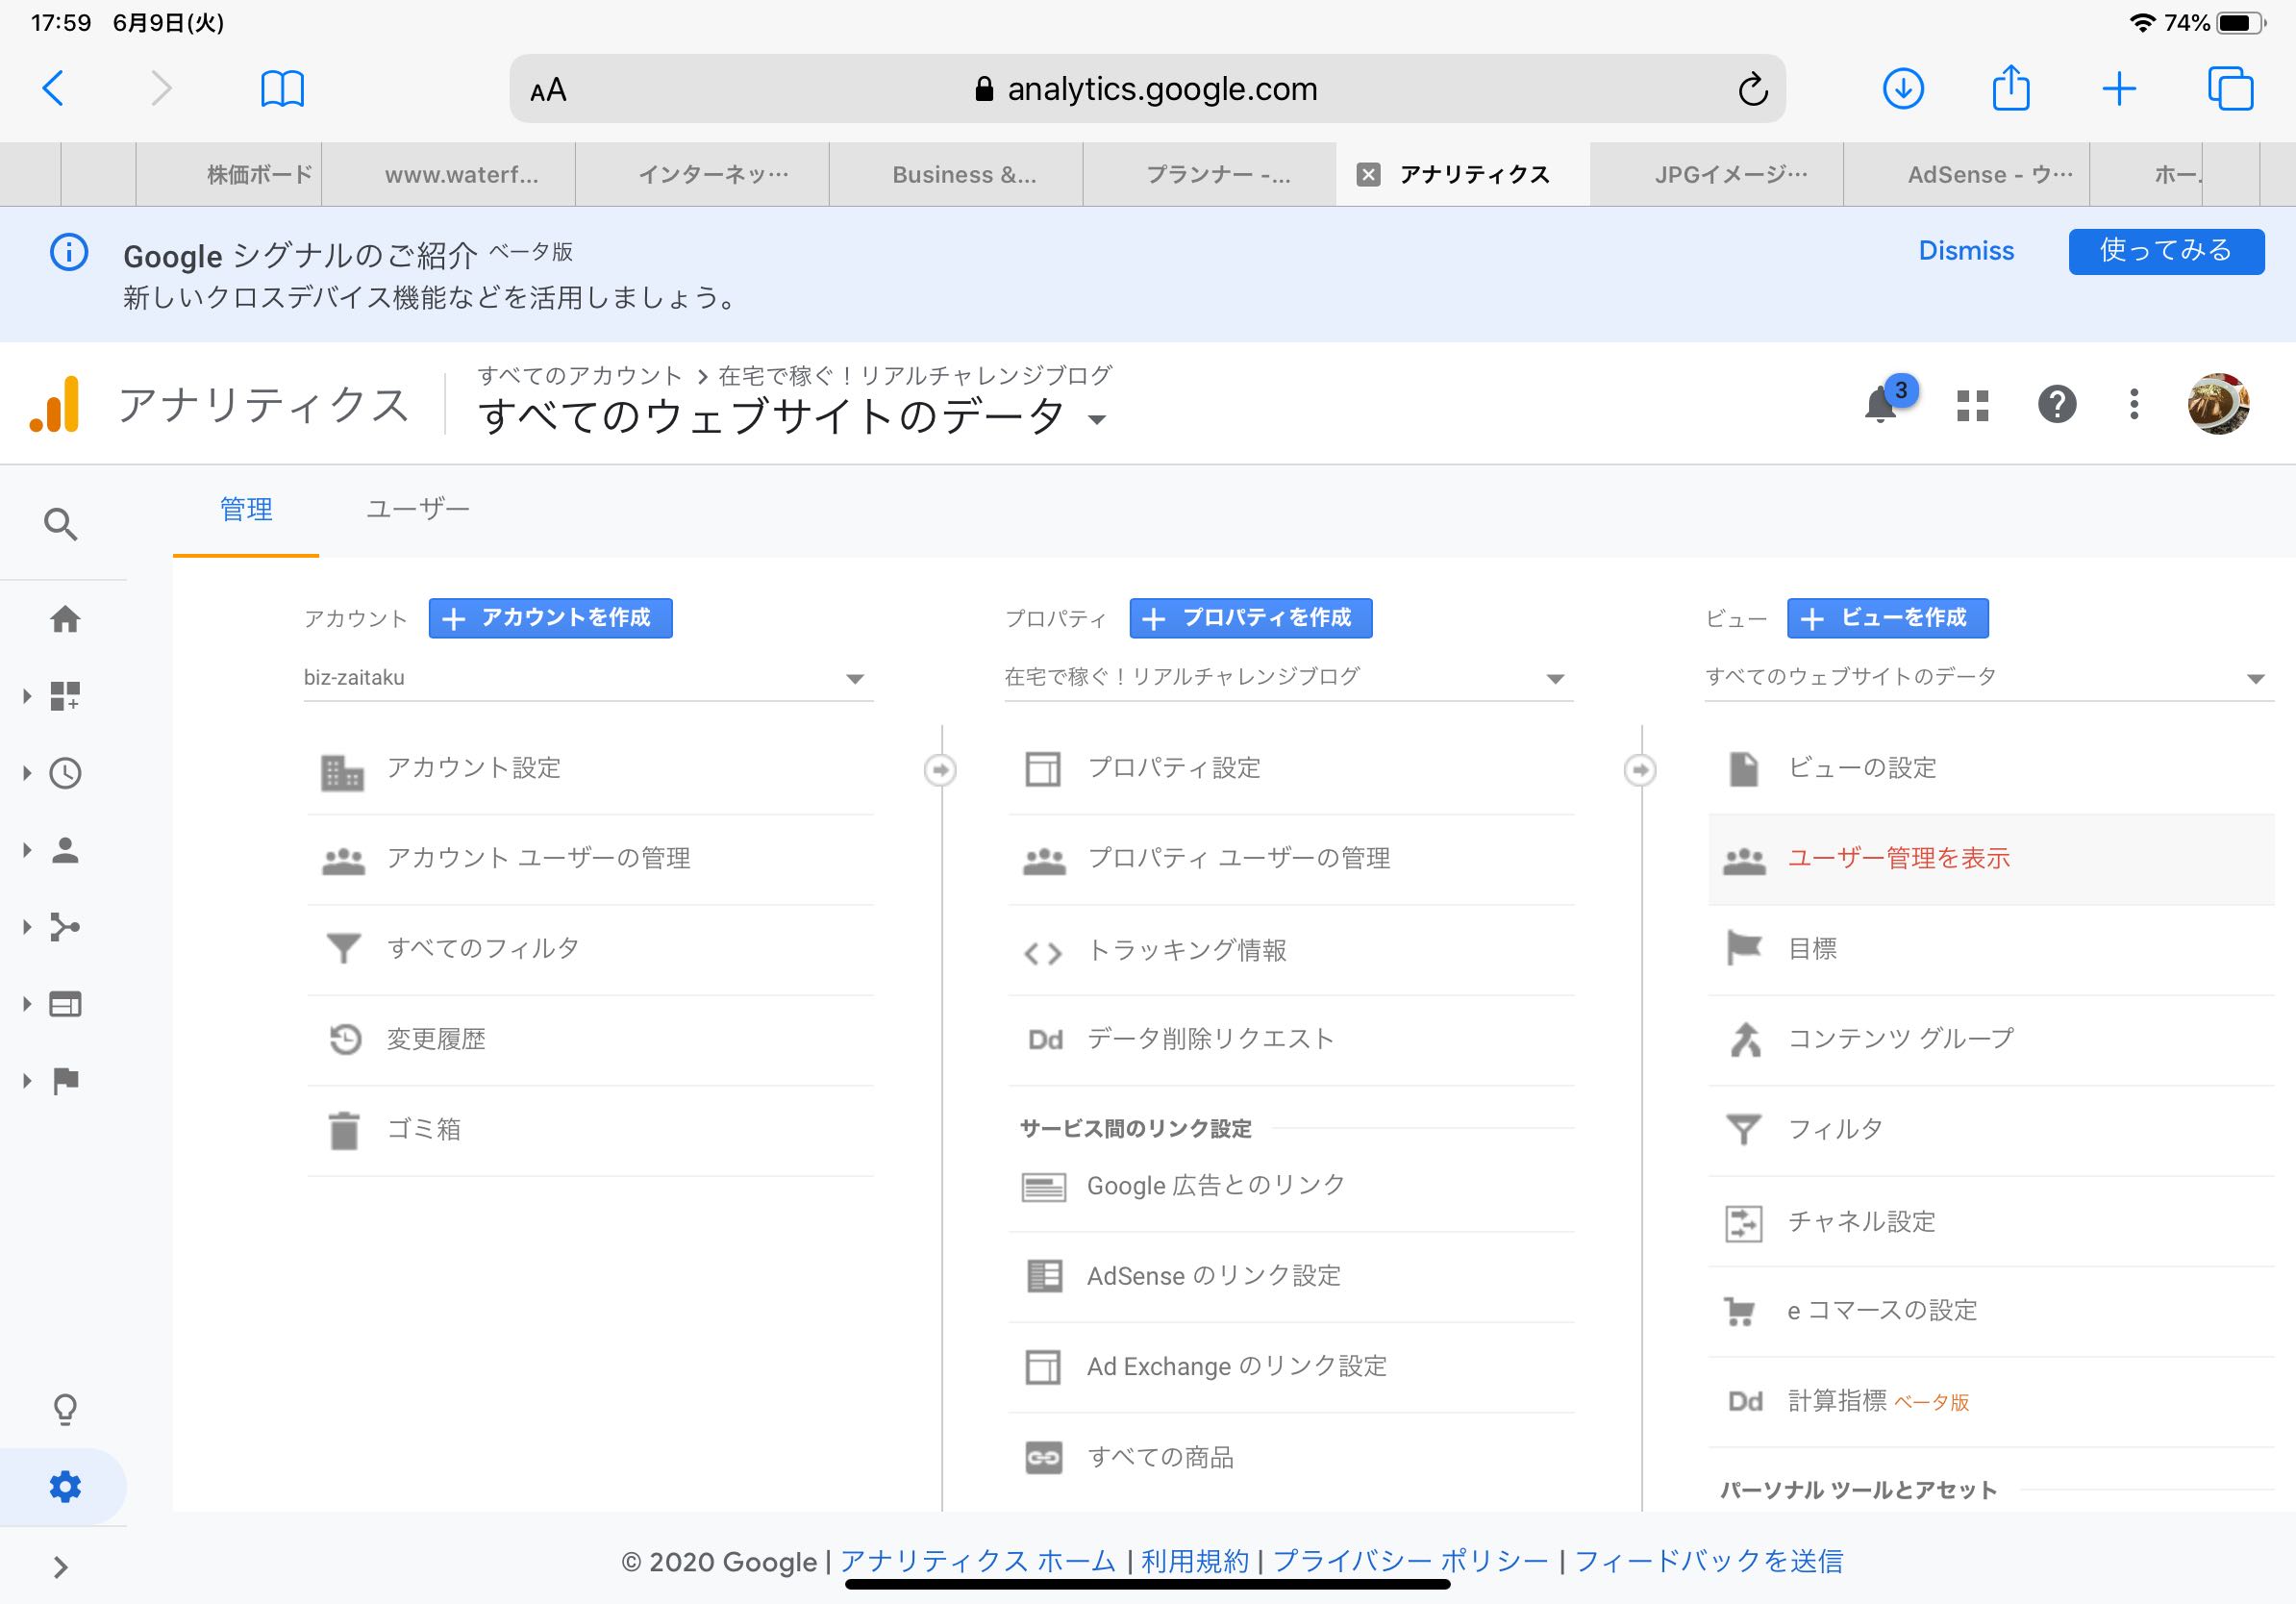Open the three-dot more options menu
Image resolution: width=2296 pixels, height=1604 pixels.
pyautogui.click(x=2134, y=404)
